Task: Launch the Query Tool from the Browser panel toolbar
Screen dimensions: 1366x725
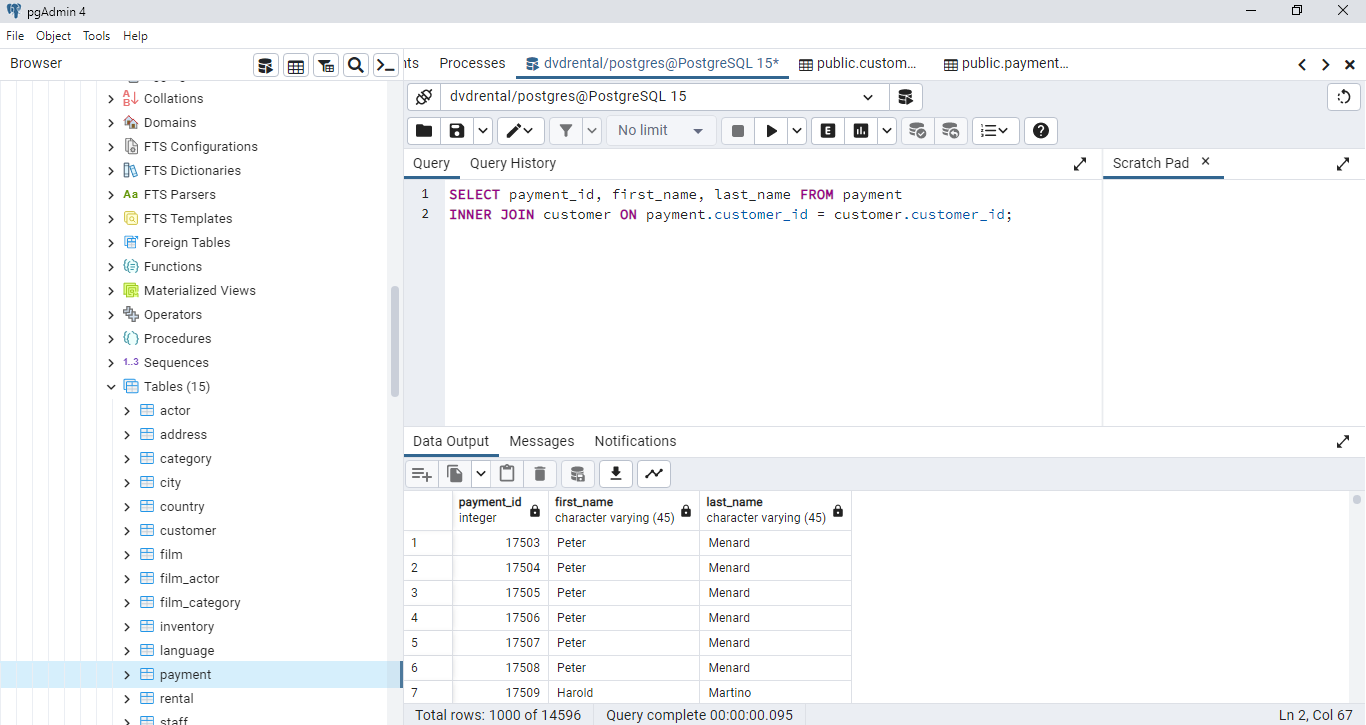Action: 265,66
